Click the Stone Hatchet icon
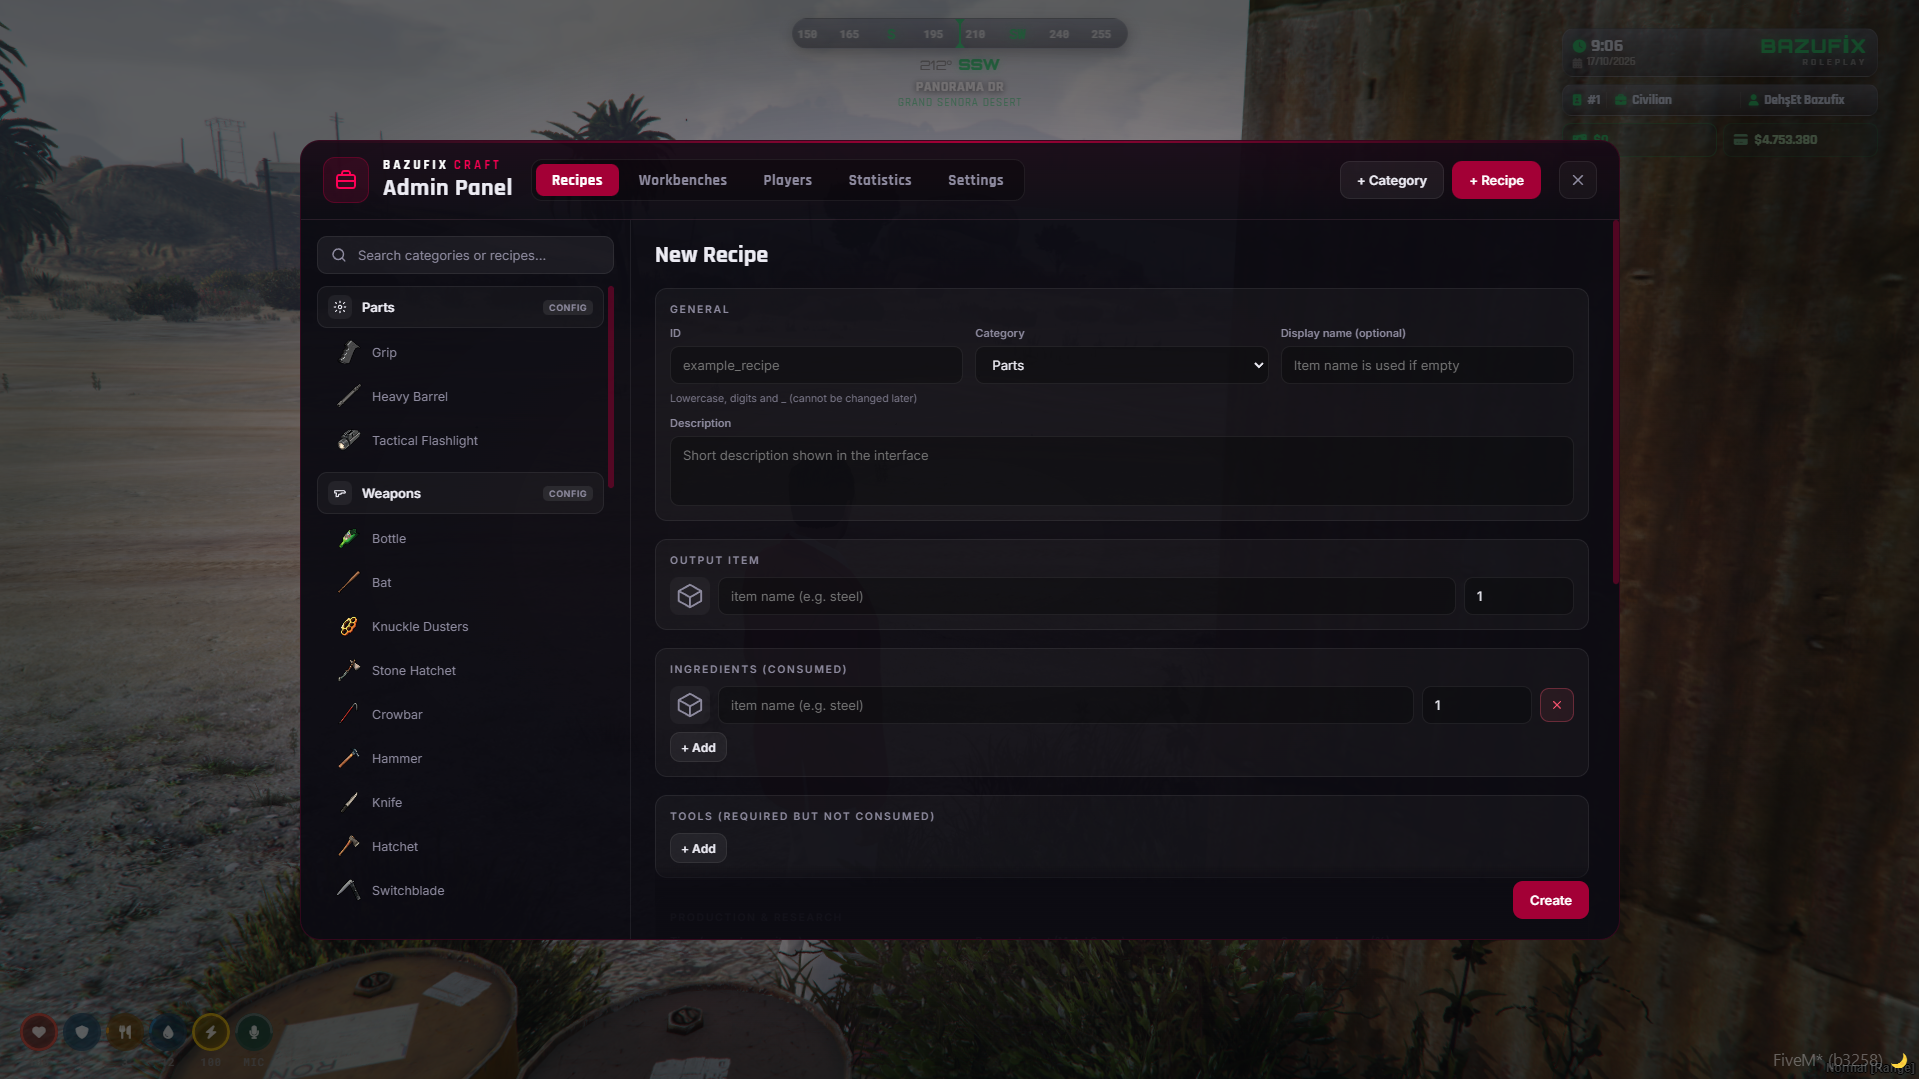This screenshot has width=1919, height=1079. pos(349,670)
